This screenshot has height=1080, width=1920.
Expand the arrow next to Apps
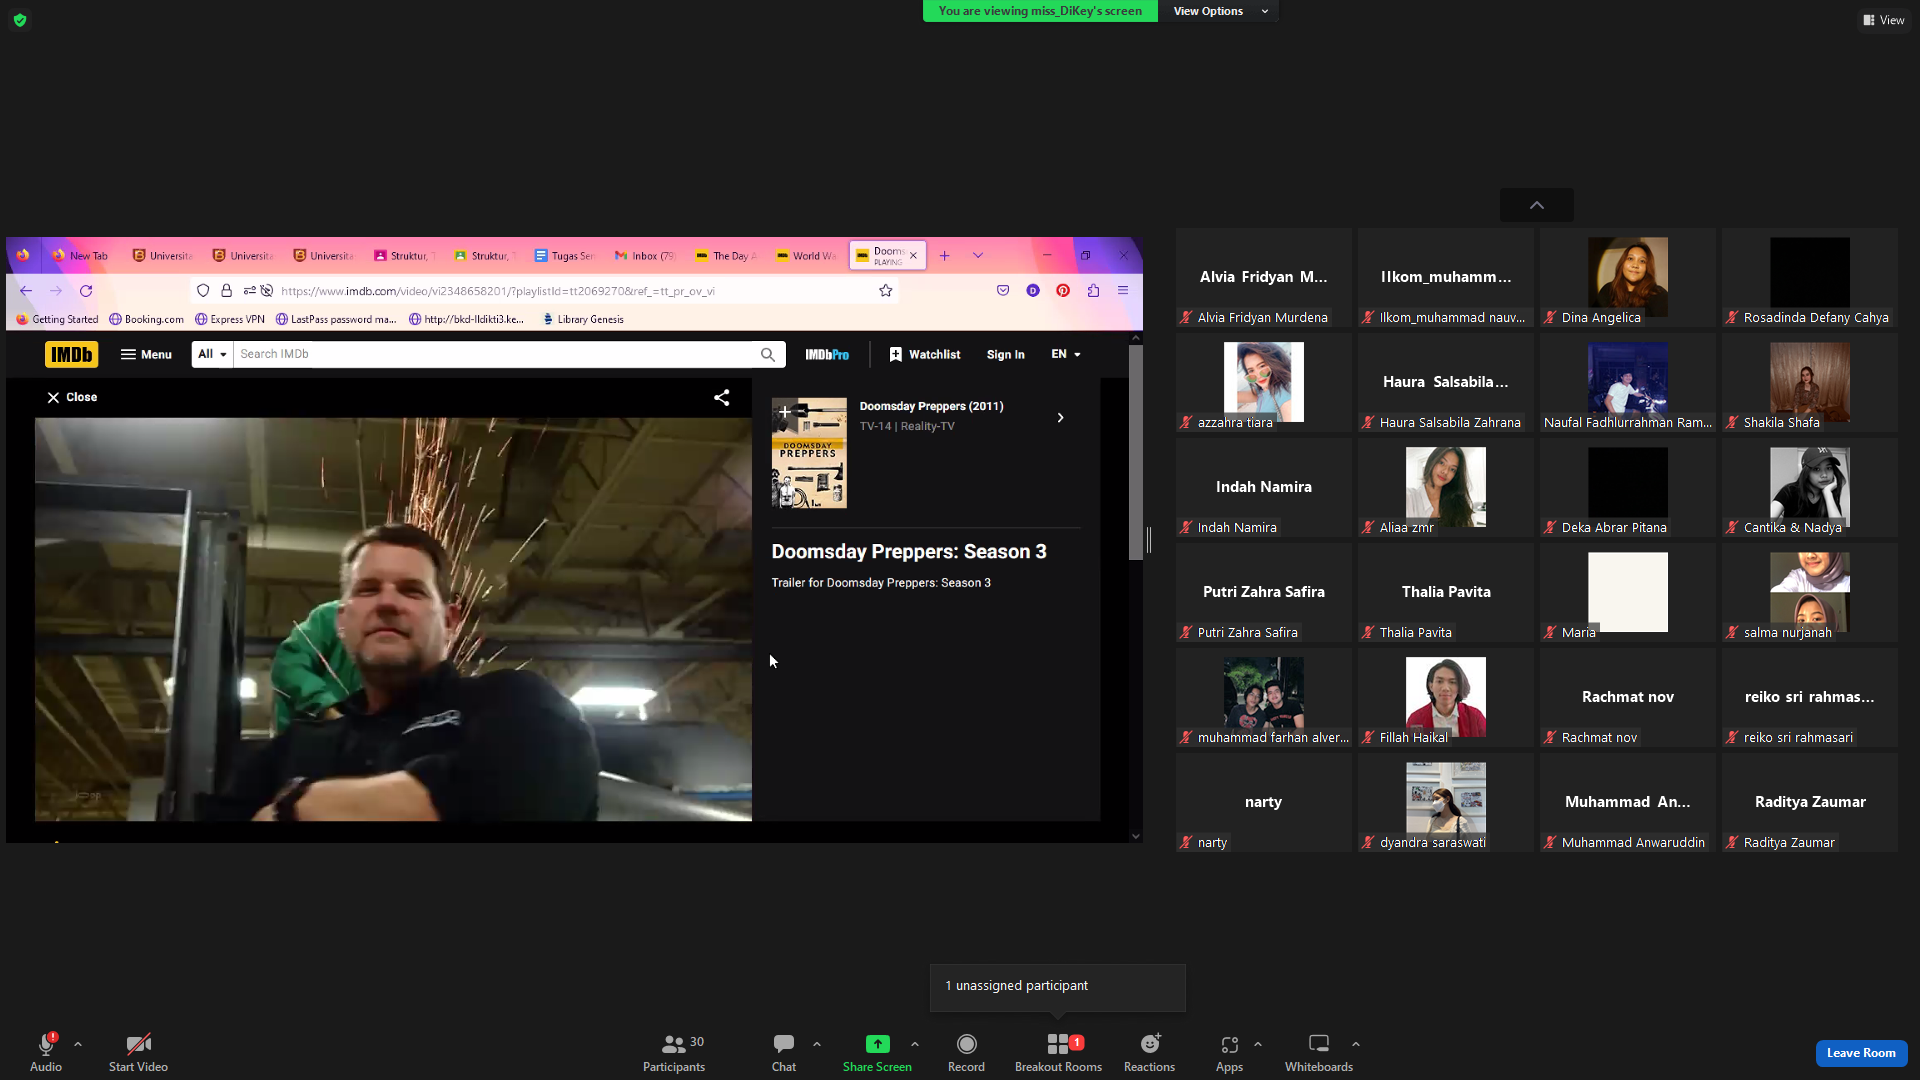pos(1258,1044)
